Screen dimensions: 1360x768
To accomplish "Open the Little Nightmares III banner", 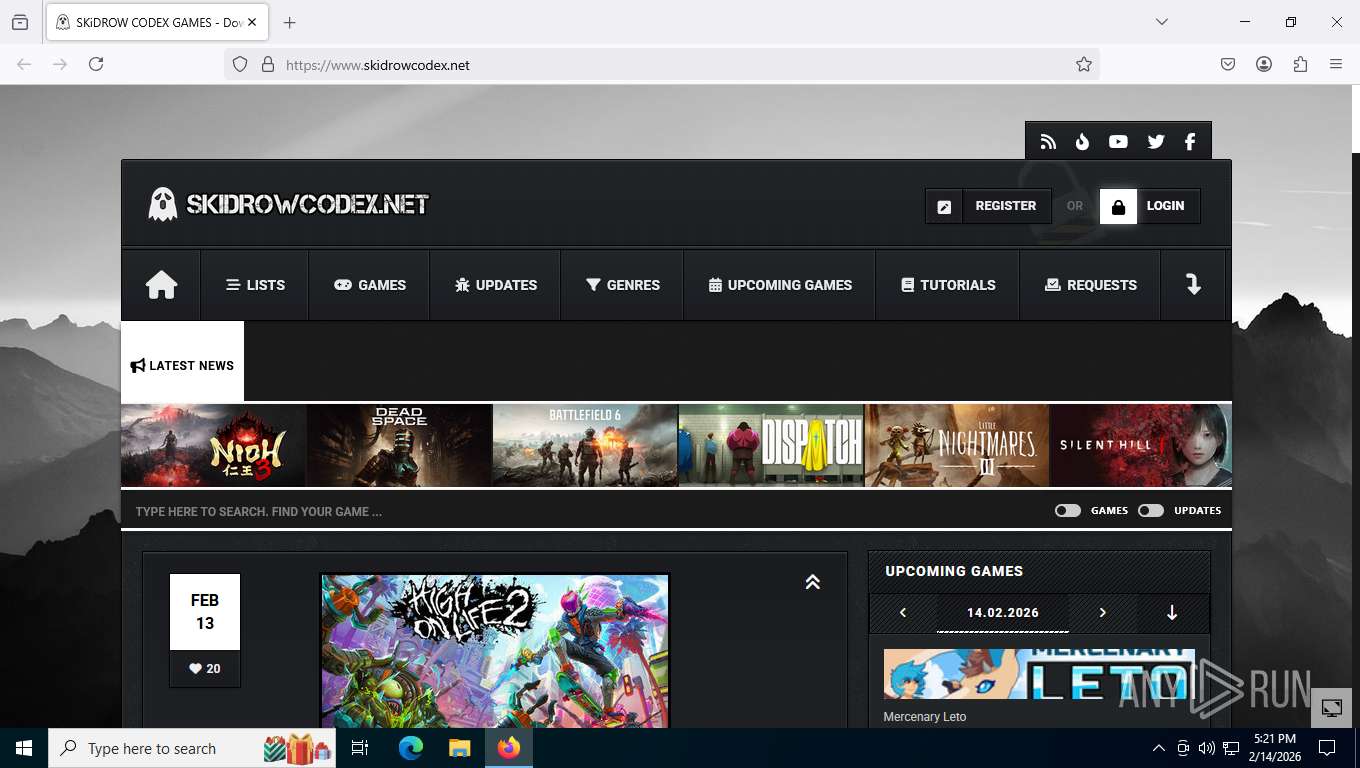I will tap(957, 445).
